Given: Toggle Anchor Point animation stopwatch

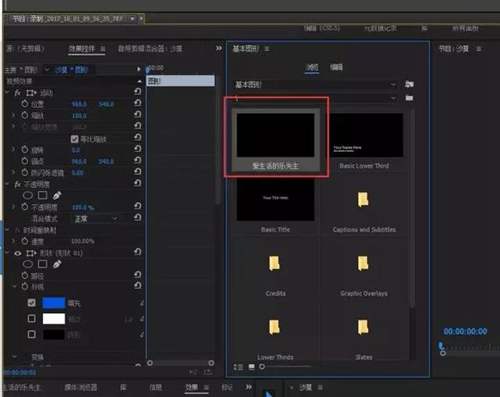Looking at the screenshot, I should 25,161.
